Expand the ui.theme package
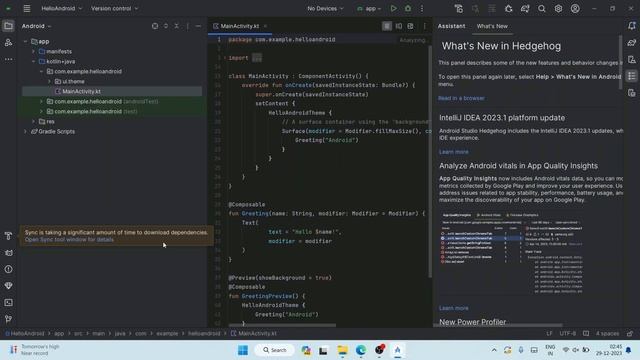Screen dimensions: 640x360 coord(49,82)
